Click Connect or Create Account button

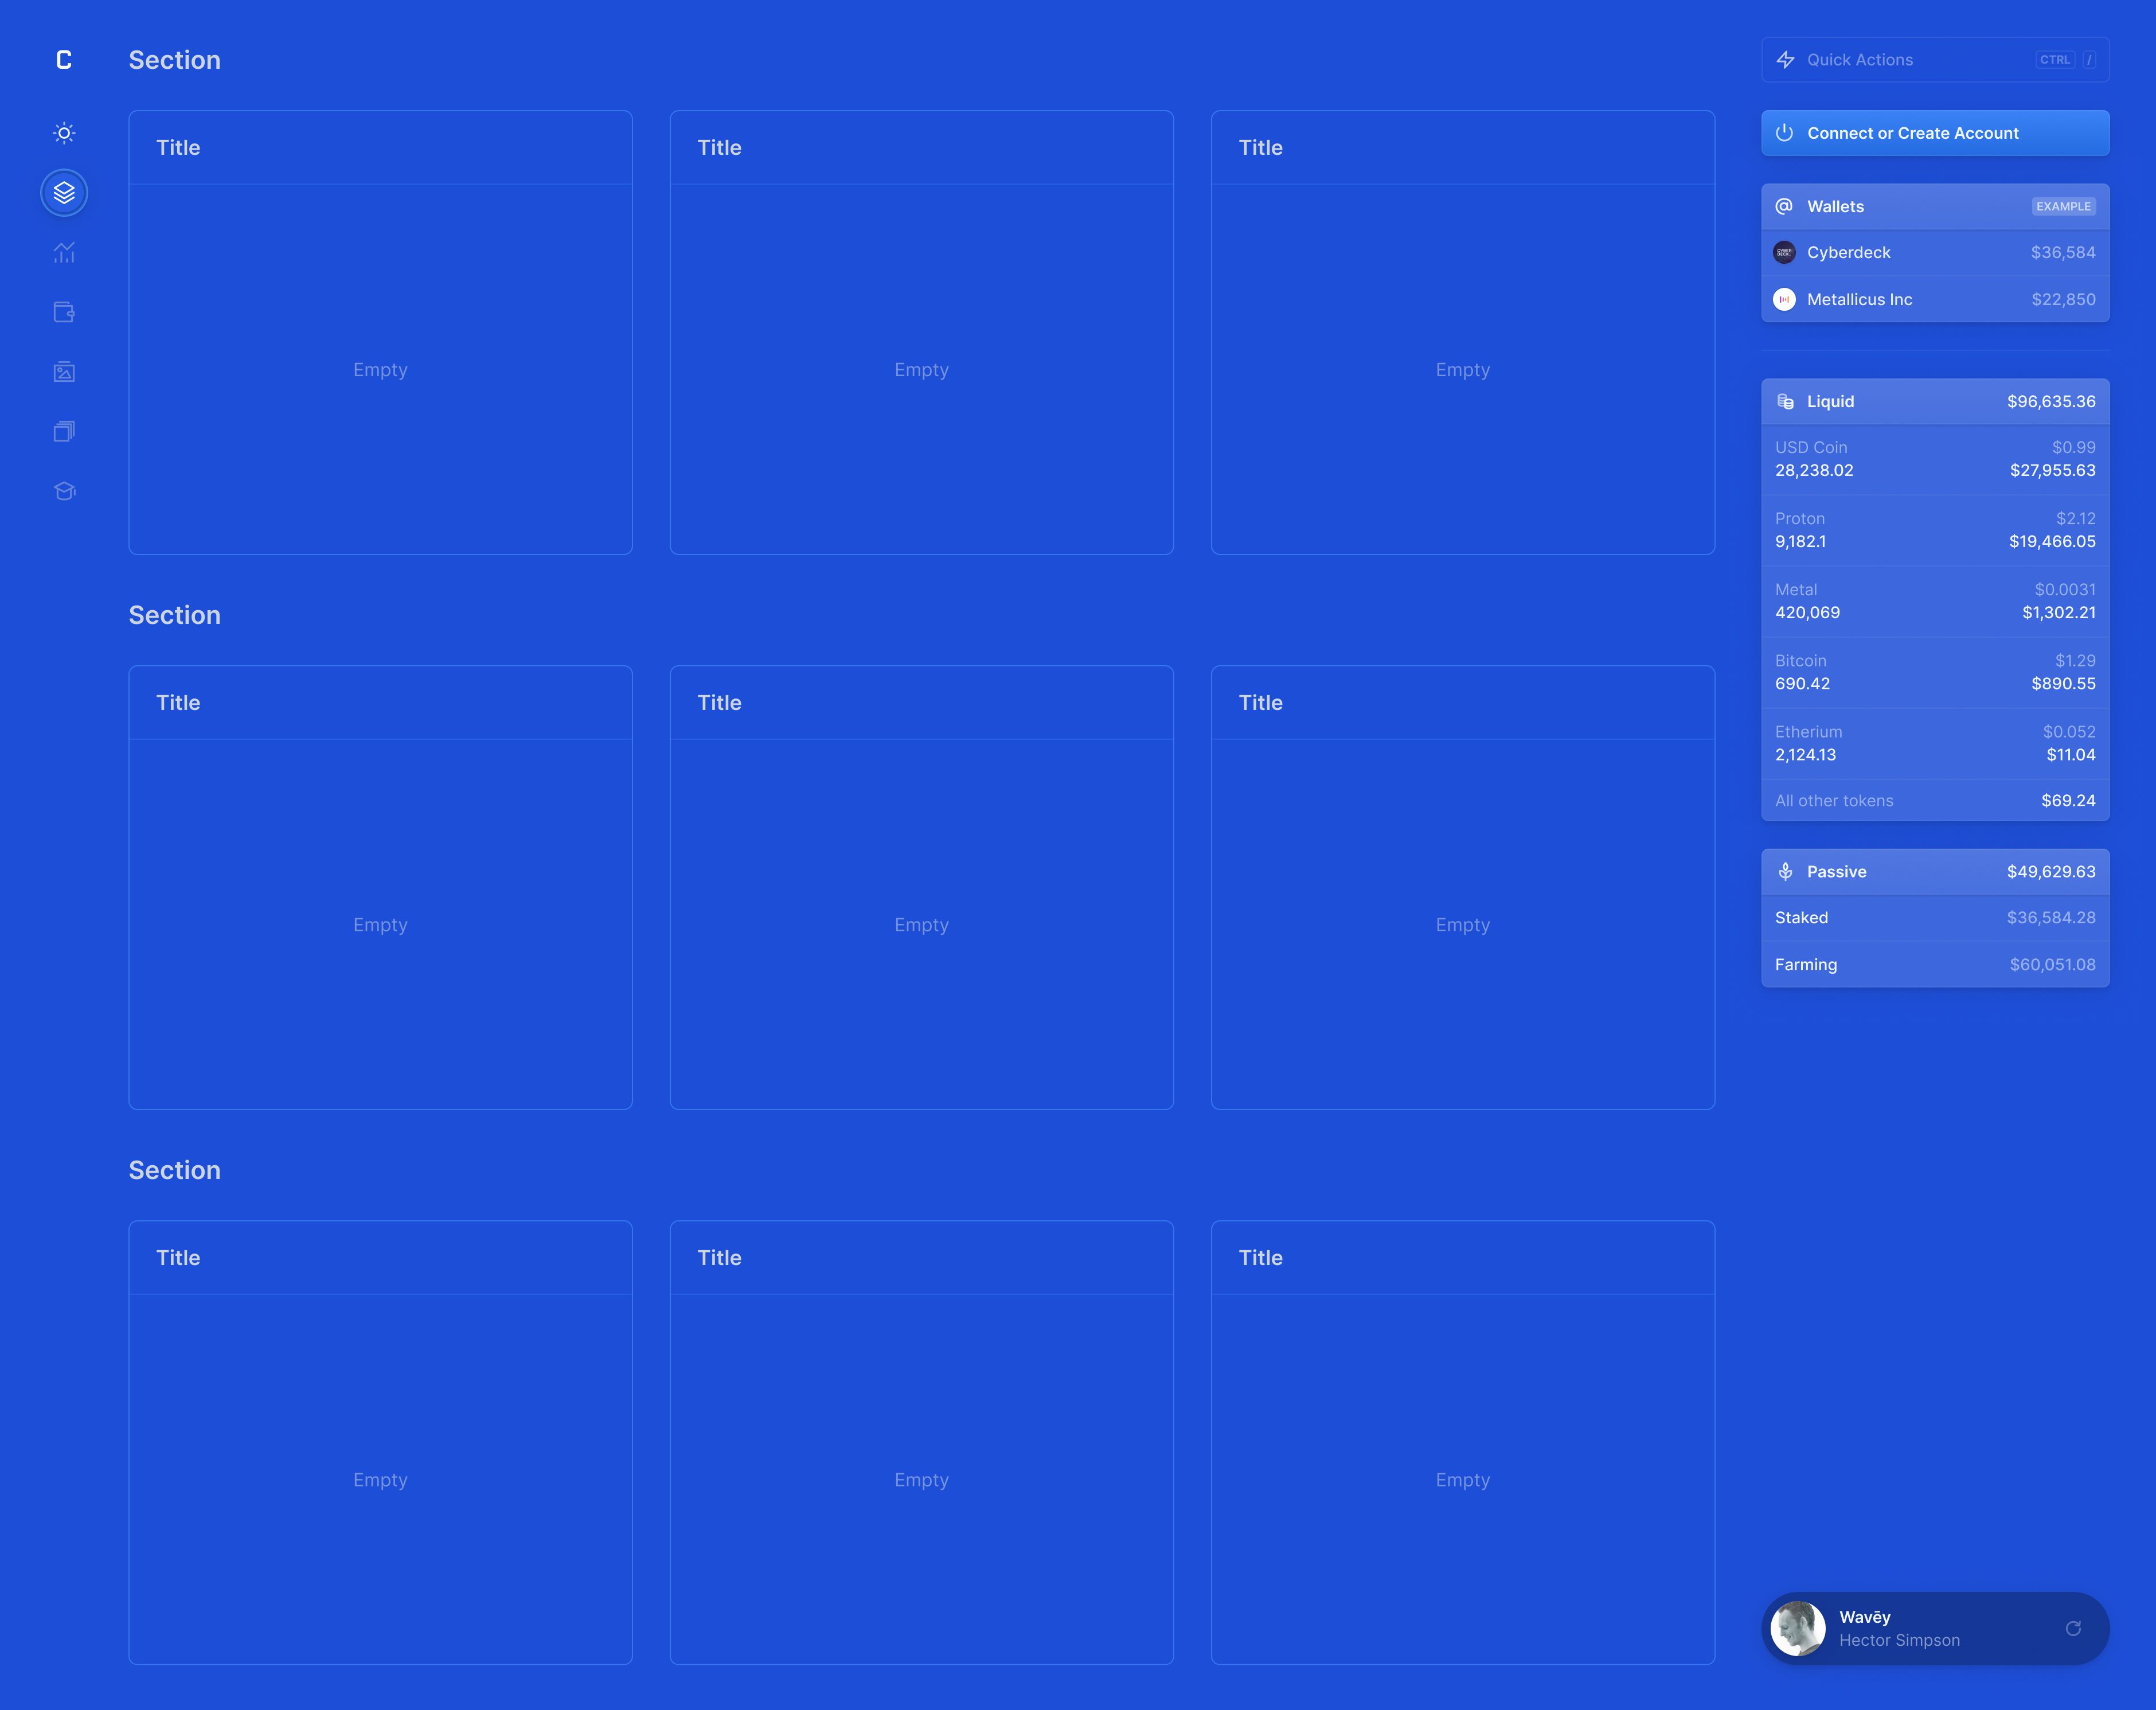point(1935,133)
